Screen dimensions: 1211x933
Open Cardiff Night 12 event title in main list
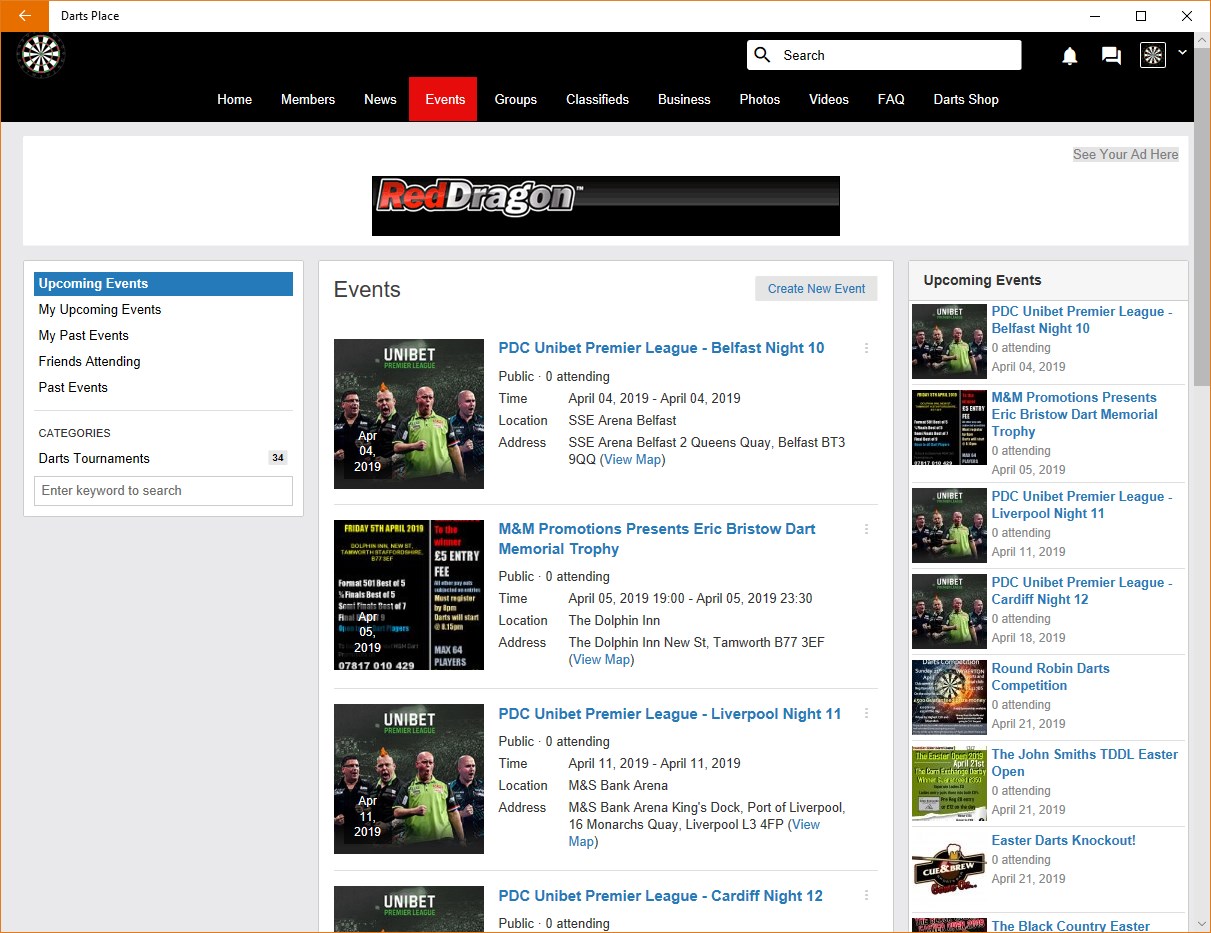pyautogui.click(x=661, y=896)
